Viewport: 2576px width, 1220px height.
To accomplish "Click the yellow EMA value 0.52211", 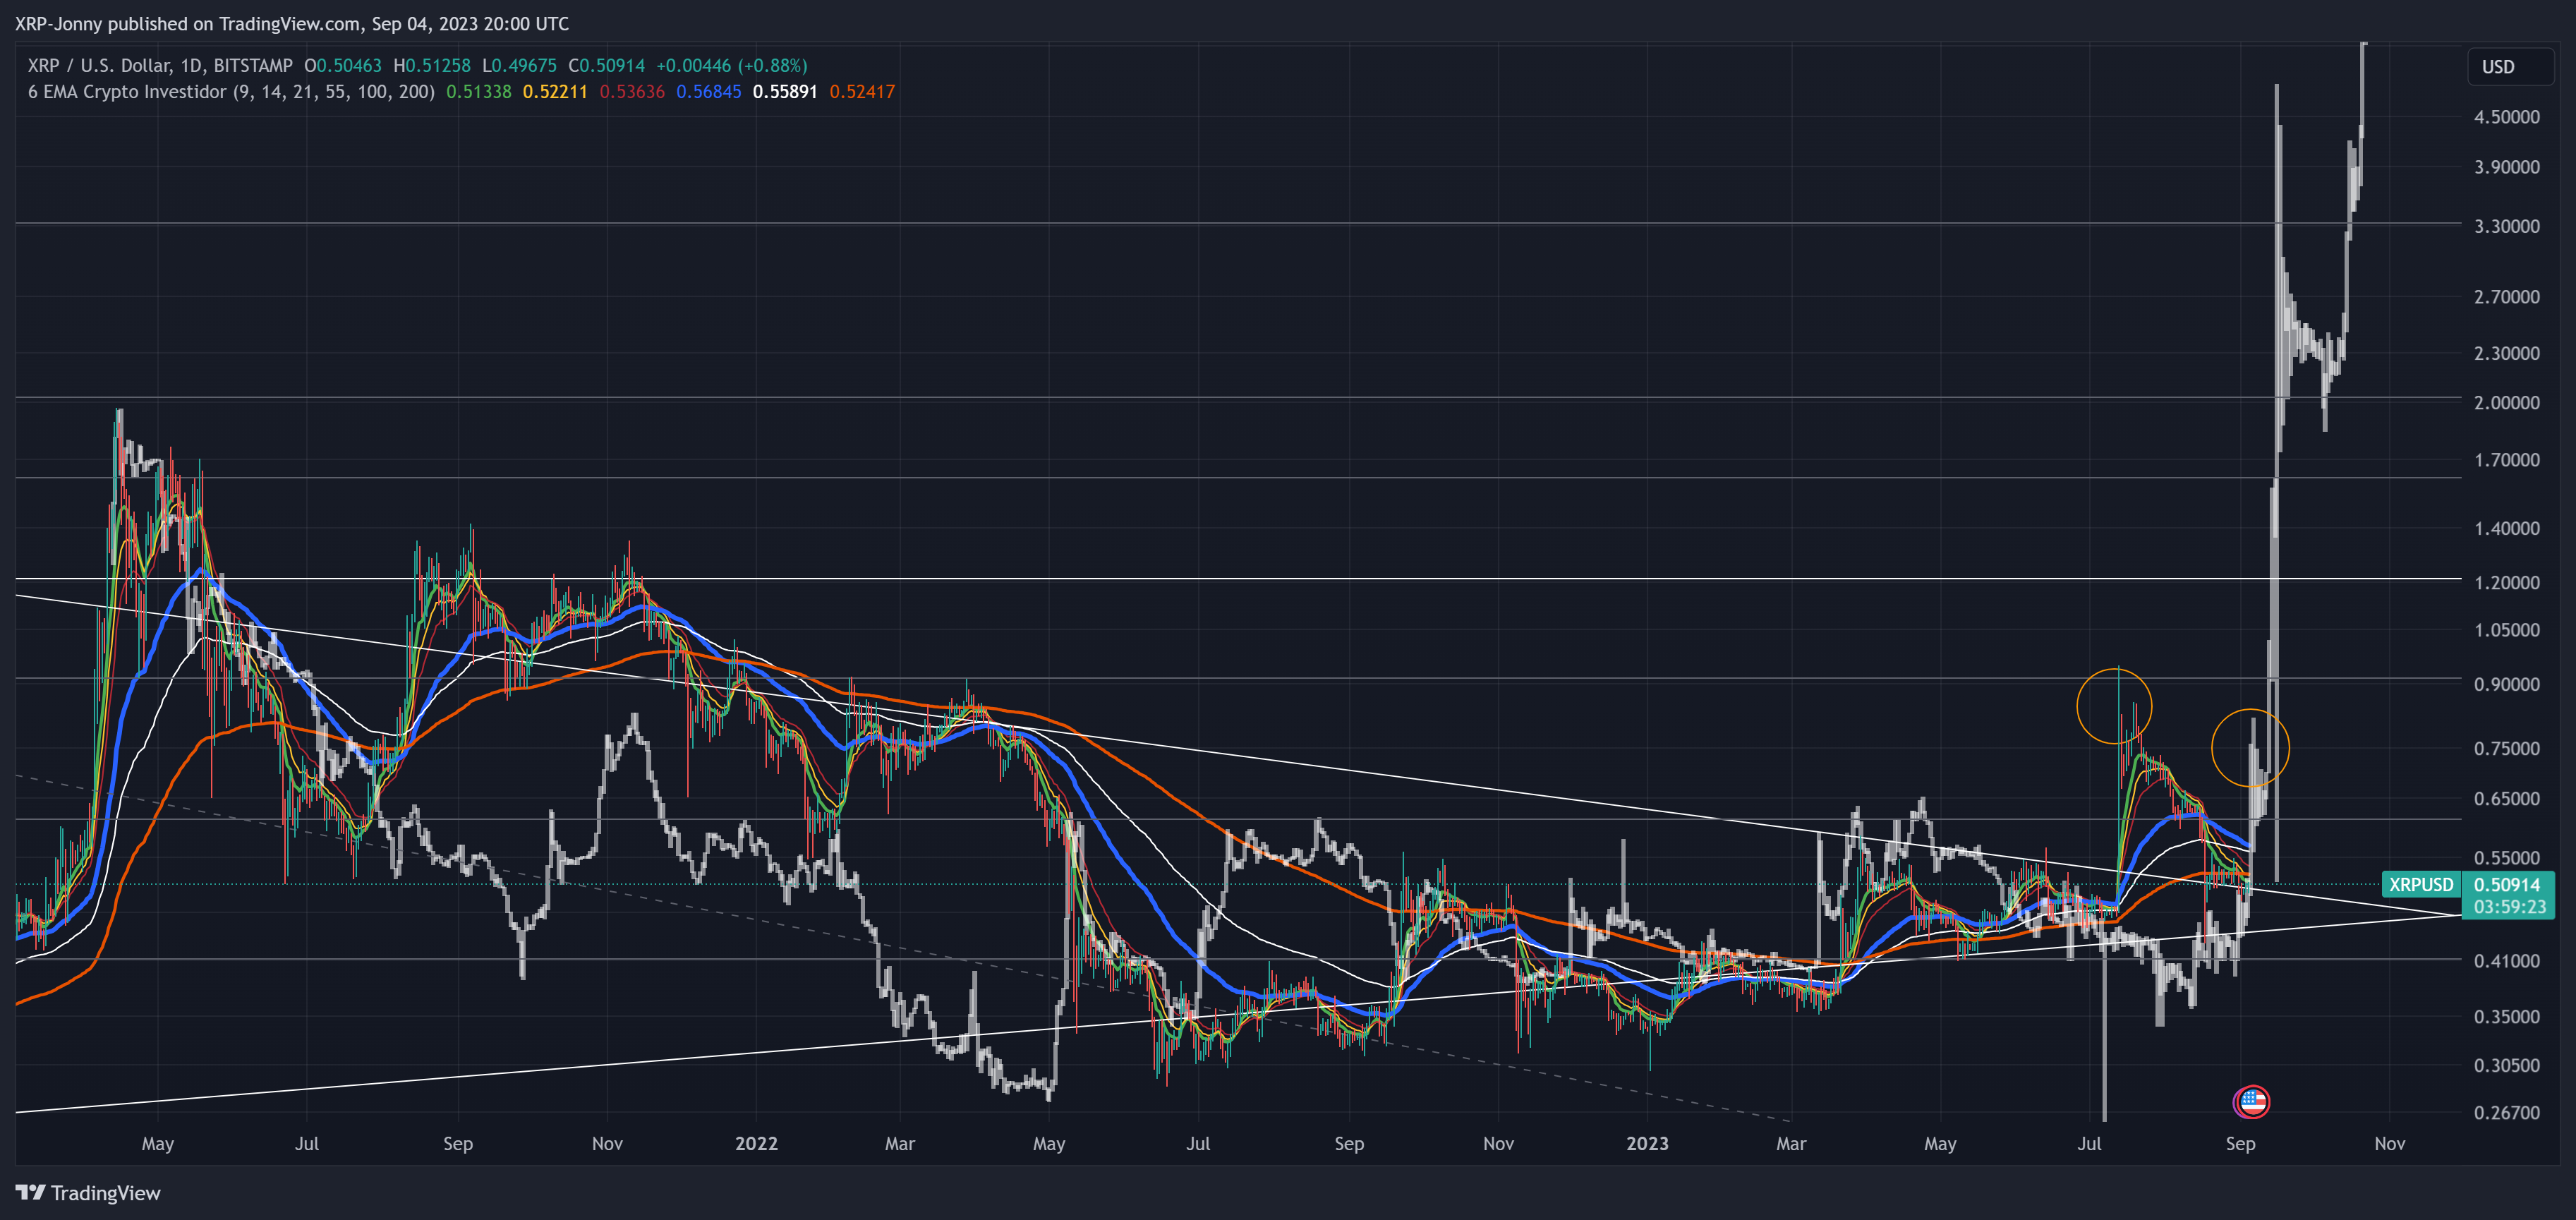I will [x=555, y=91].
